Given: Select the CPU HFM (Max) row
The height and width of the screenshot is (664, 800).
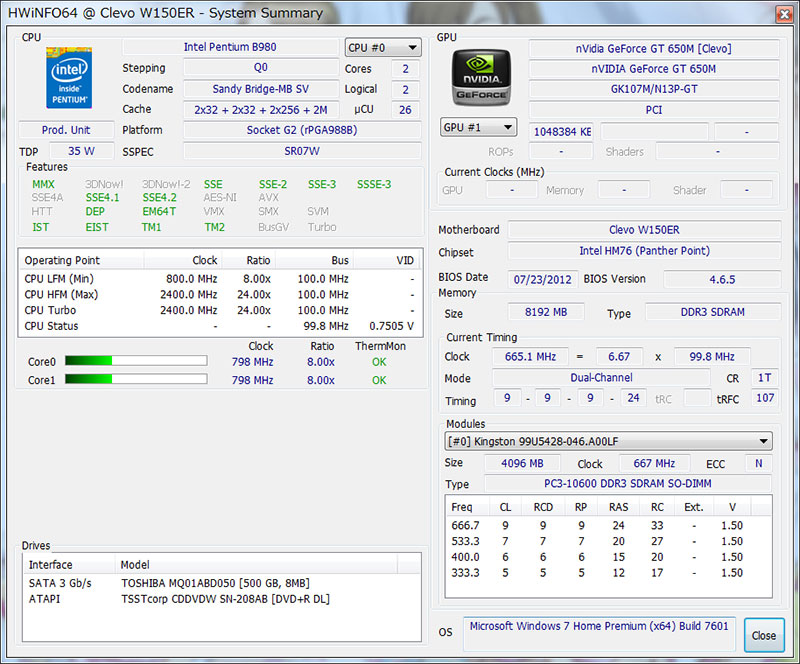Looking at the screenshot, I should point(220,294).
